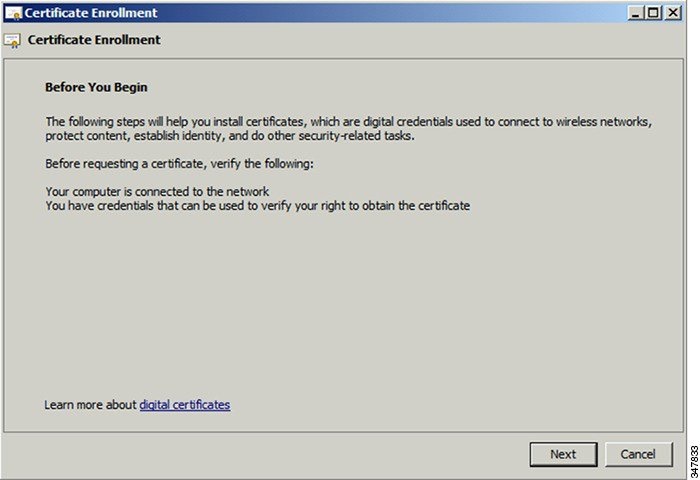Open the digital certificates link
Viewport: 700px width, 480px height.
185,405
